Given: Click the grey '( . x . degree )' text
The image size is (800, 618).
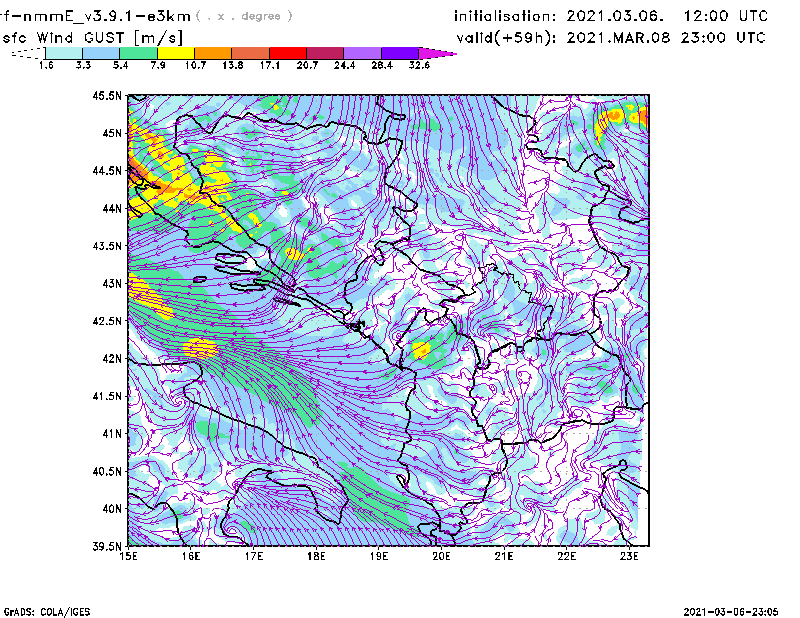Looking at the screenshot, I should click(x=244, y=16).
